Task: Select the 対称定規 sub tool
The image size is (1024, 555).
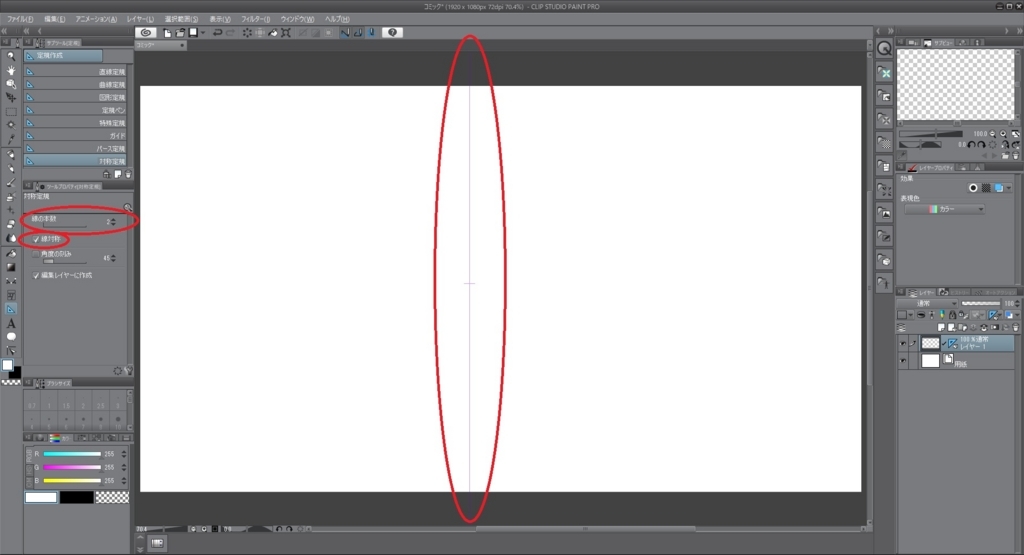Action: point(76,161)
